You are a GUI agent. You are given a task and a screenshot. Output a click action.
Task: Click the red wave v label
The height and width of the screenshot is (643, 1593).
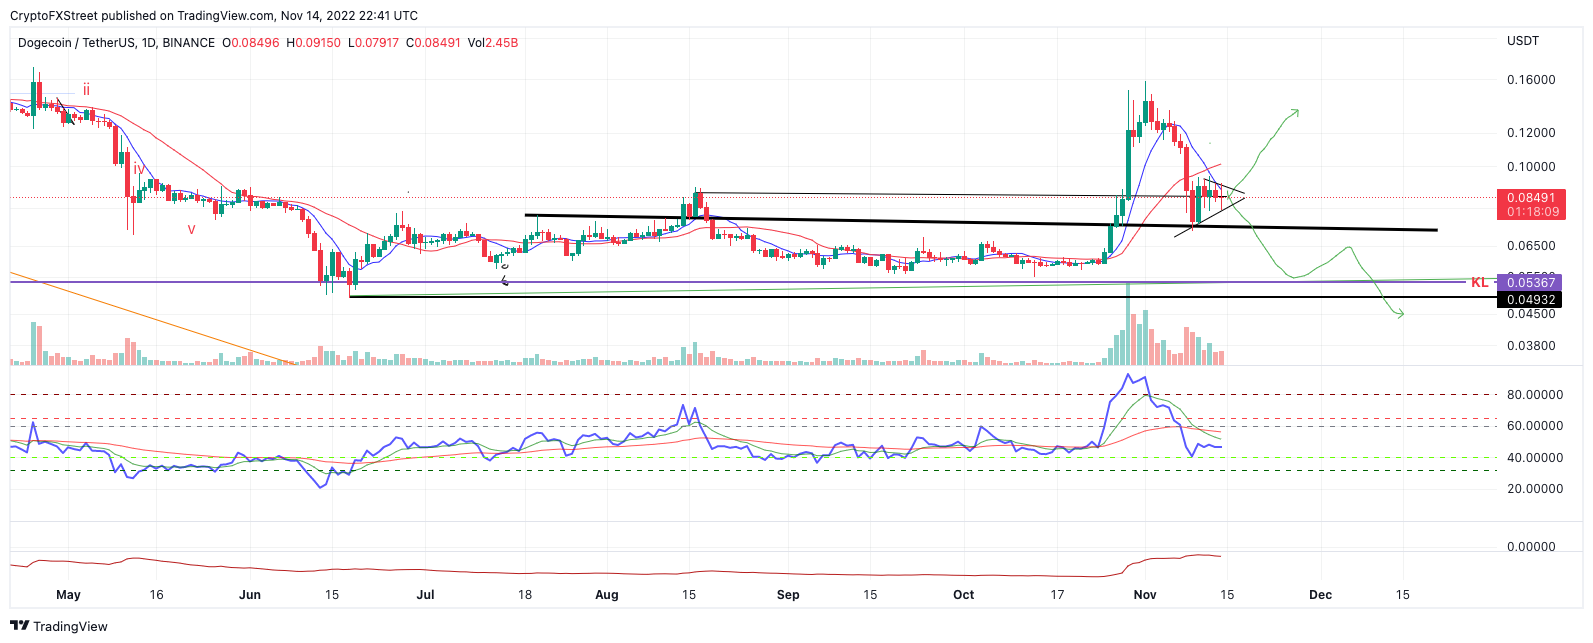[191, 229]
